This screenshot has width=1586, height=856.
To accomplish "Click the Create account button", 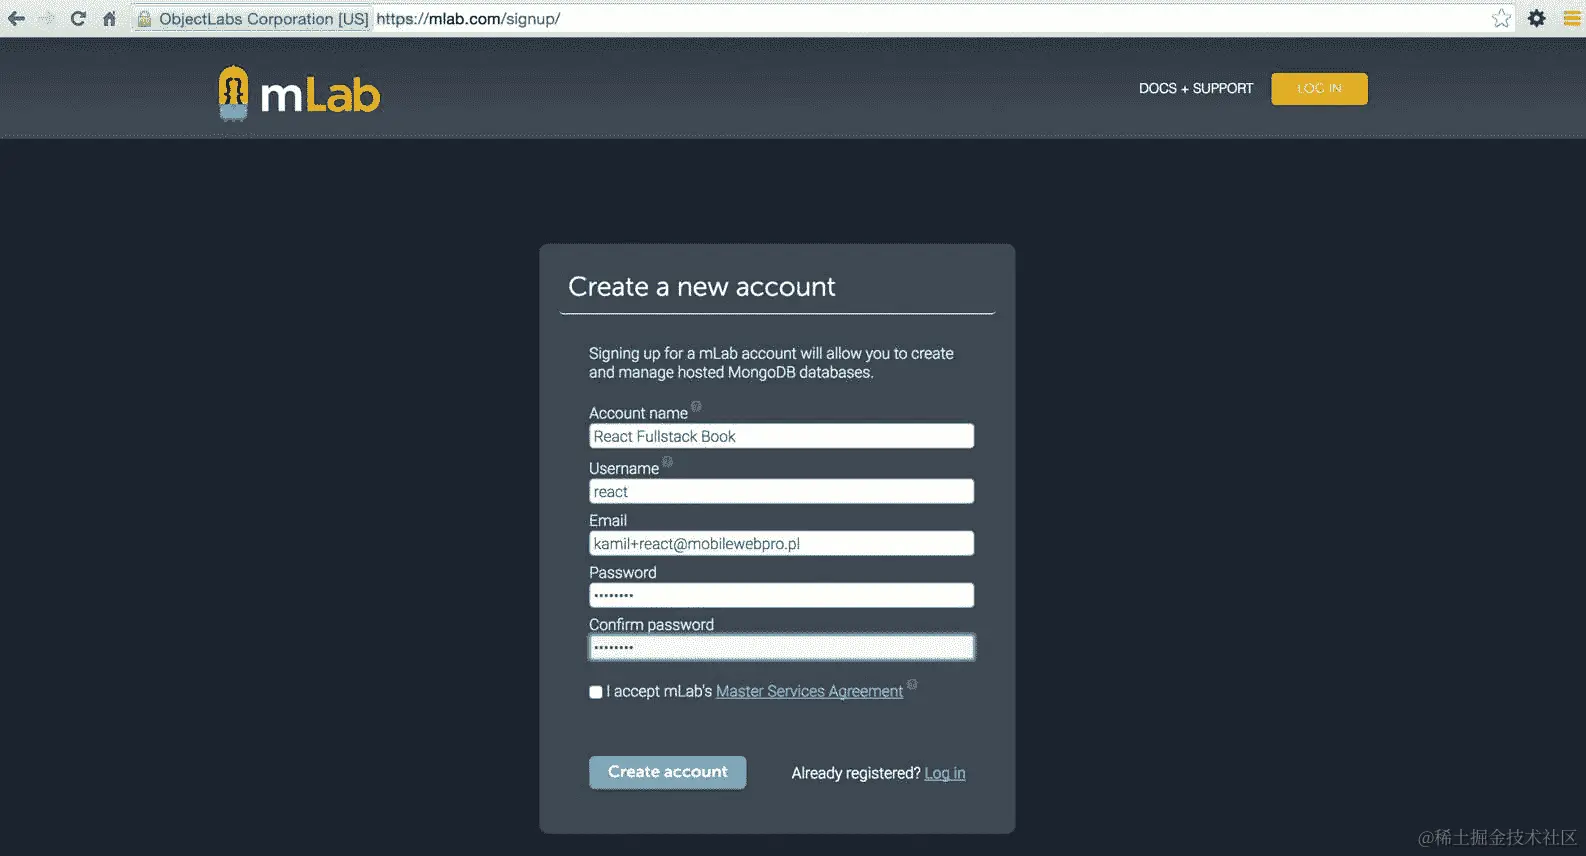I will [x=668, y=772].
